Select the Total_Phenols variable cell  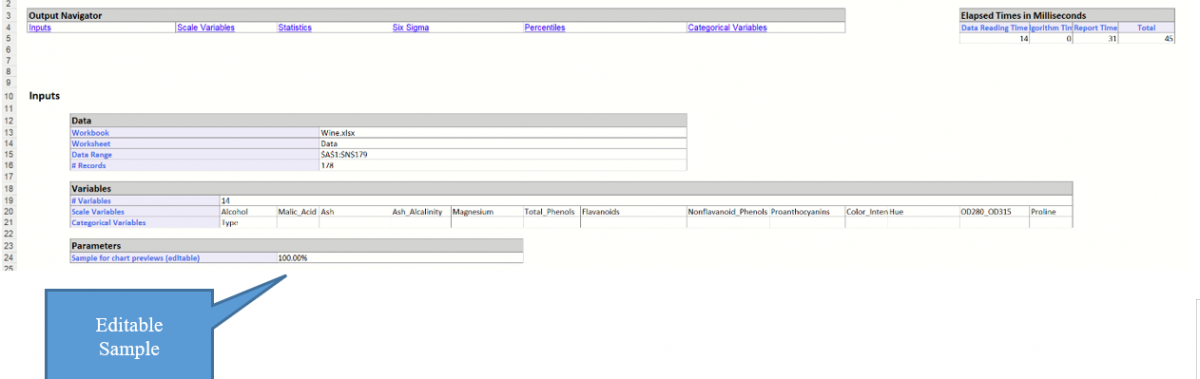[552, 212]
